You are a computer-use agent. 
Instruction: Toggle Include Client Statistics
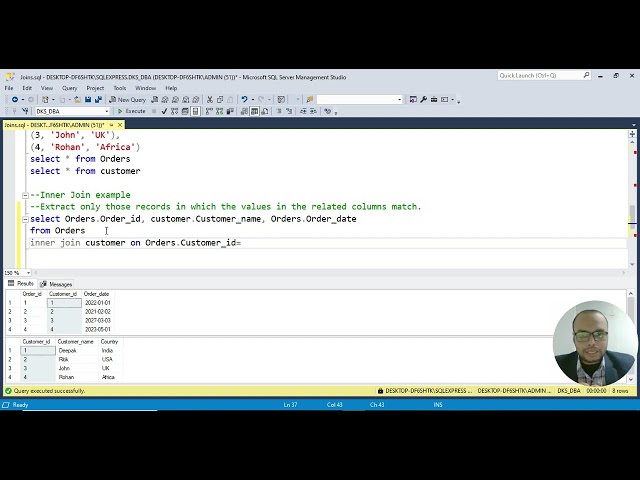click(229, 111)
